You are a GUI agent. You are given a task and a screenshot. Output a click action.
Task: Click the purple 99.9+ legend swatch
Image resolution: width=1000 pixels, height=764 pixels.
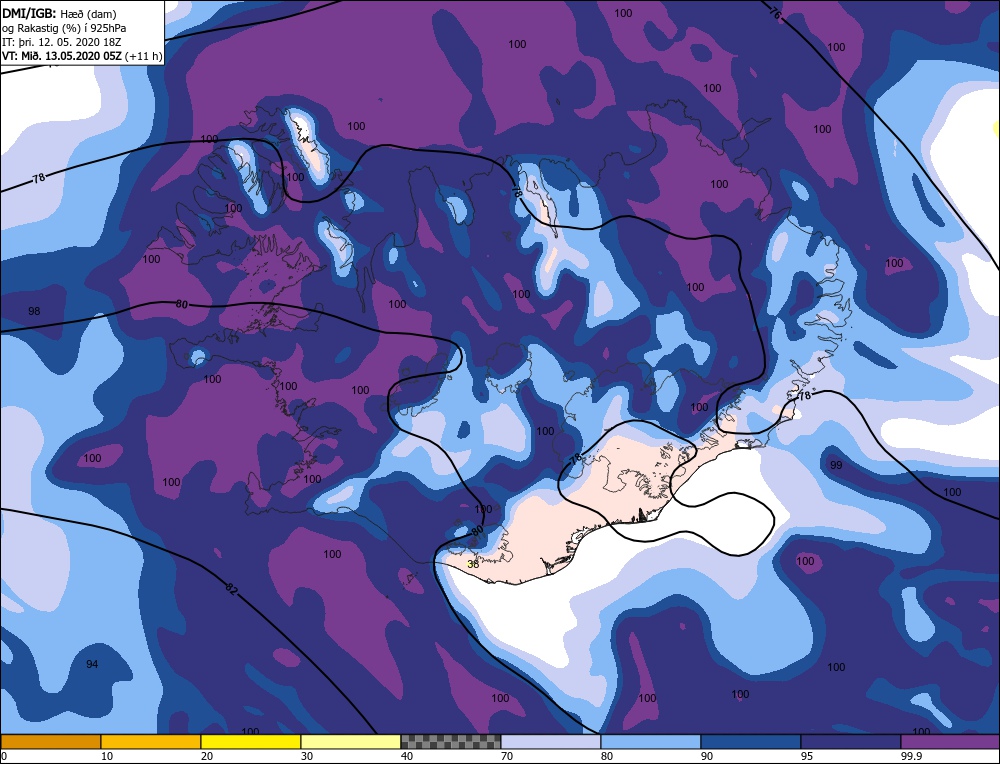click(950, 742)
